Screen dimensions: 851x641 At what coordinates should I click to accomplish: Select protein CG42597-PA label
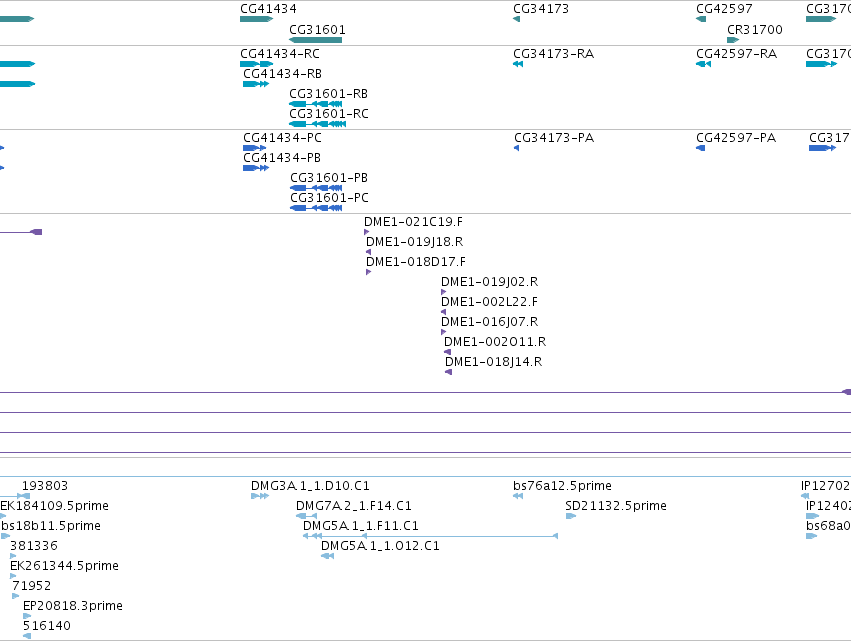(736, 138)
